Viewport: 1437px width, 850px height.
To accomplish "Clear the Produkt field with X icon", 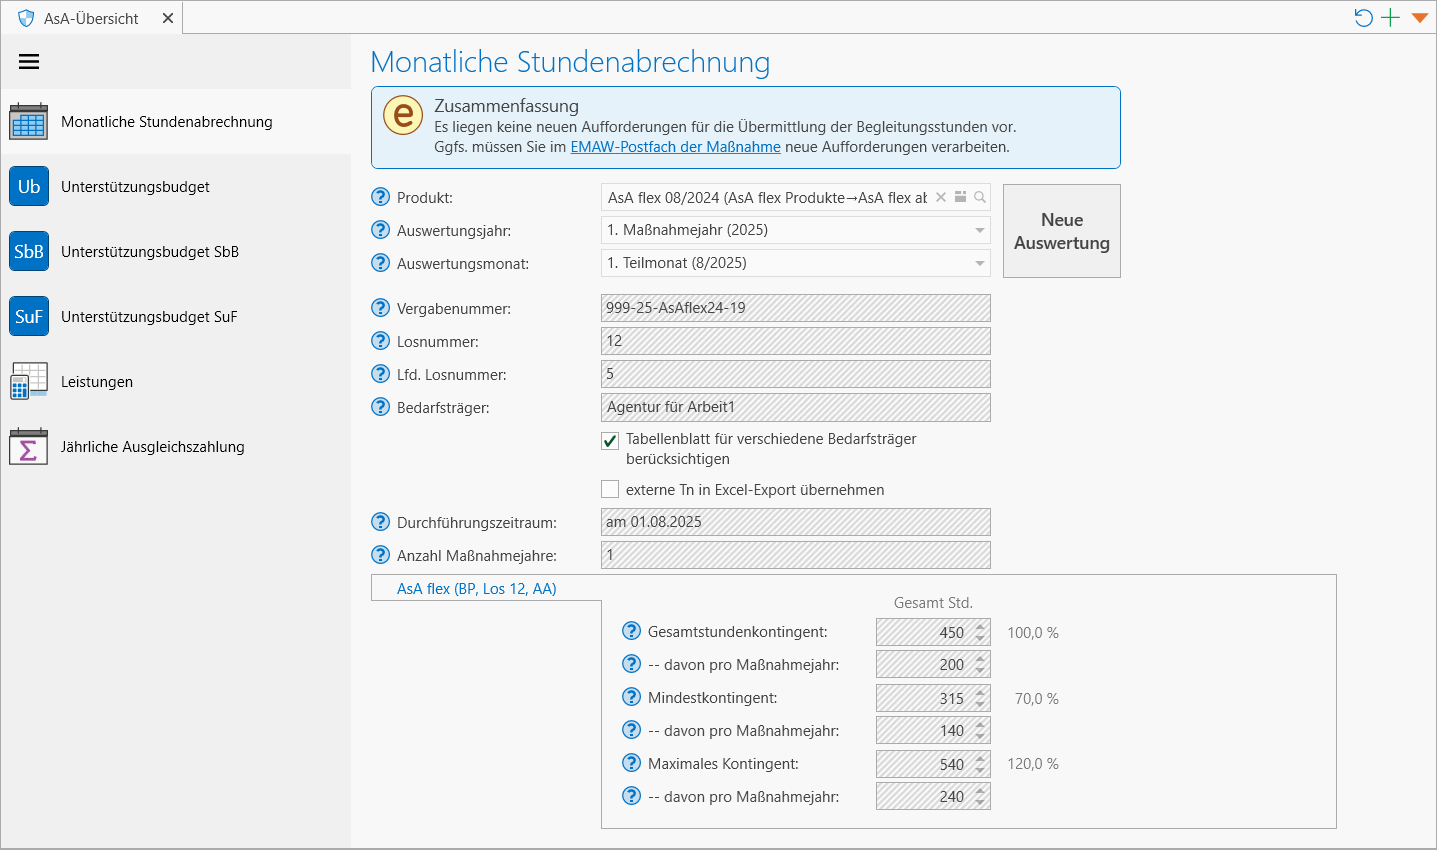I will pyautogui.click(x=941, y=198).
